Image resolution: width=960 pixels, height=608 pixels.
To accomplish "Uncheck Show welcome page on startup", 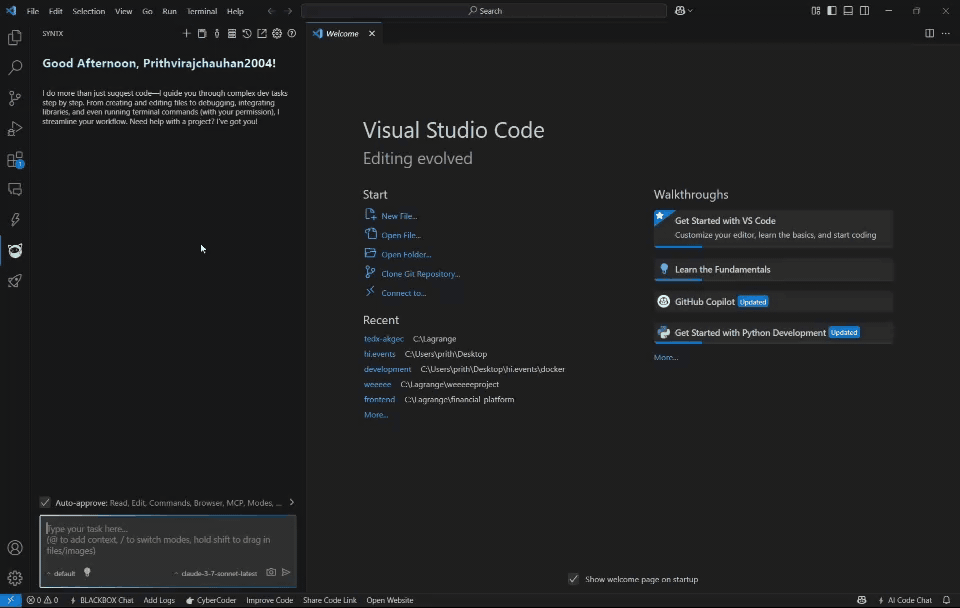I will pos(573,579).
